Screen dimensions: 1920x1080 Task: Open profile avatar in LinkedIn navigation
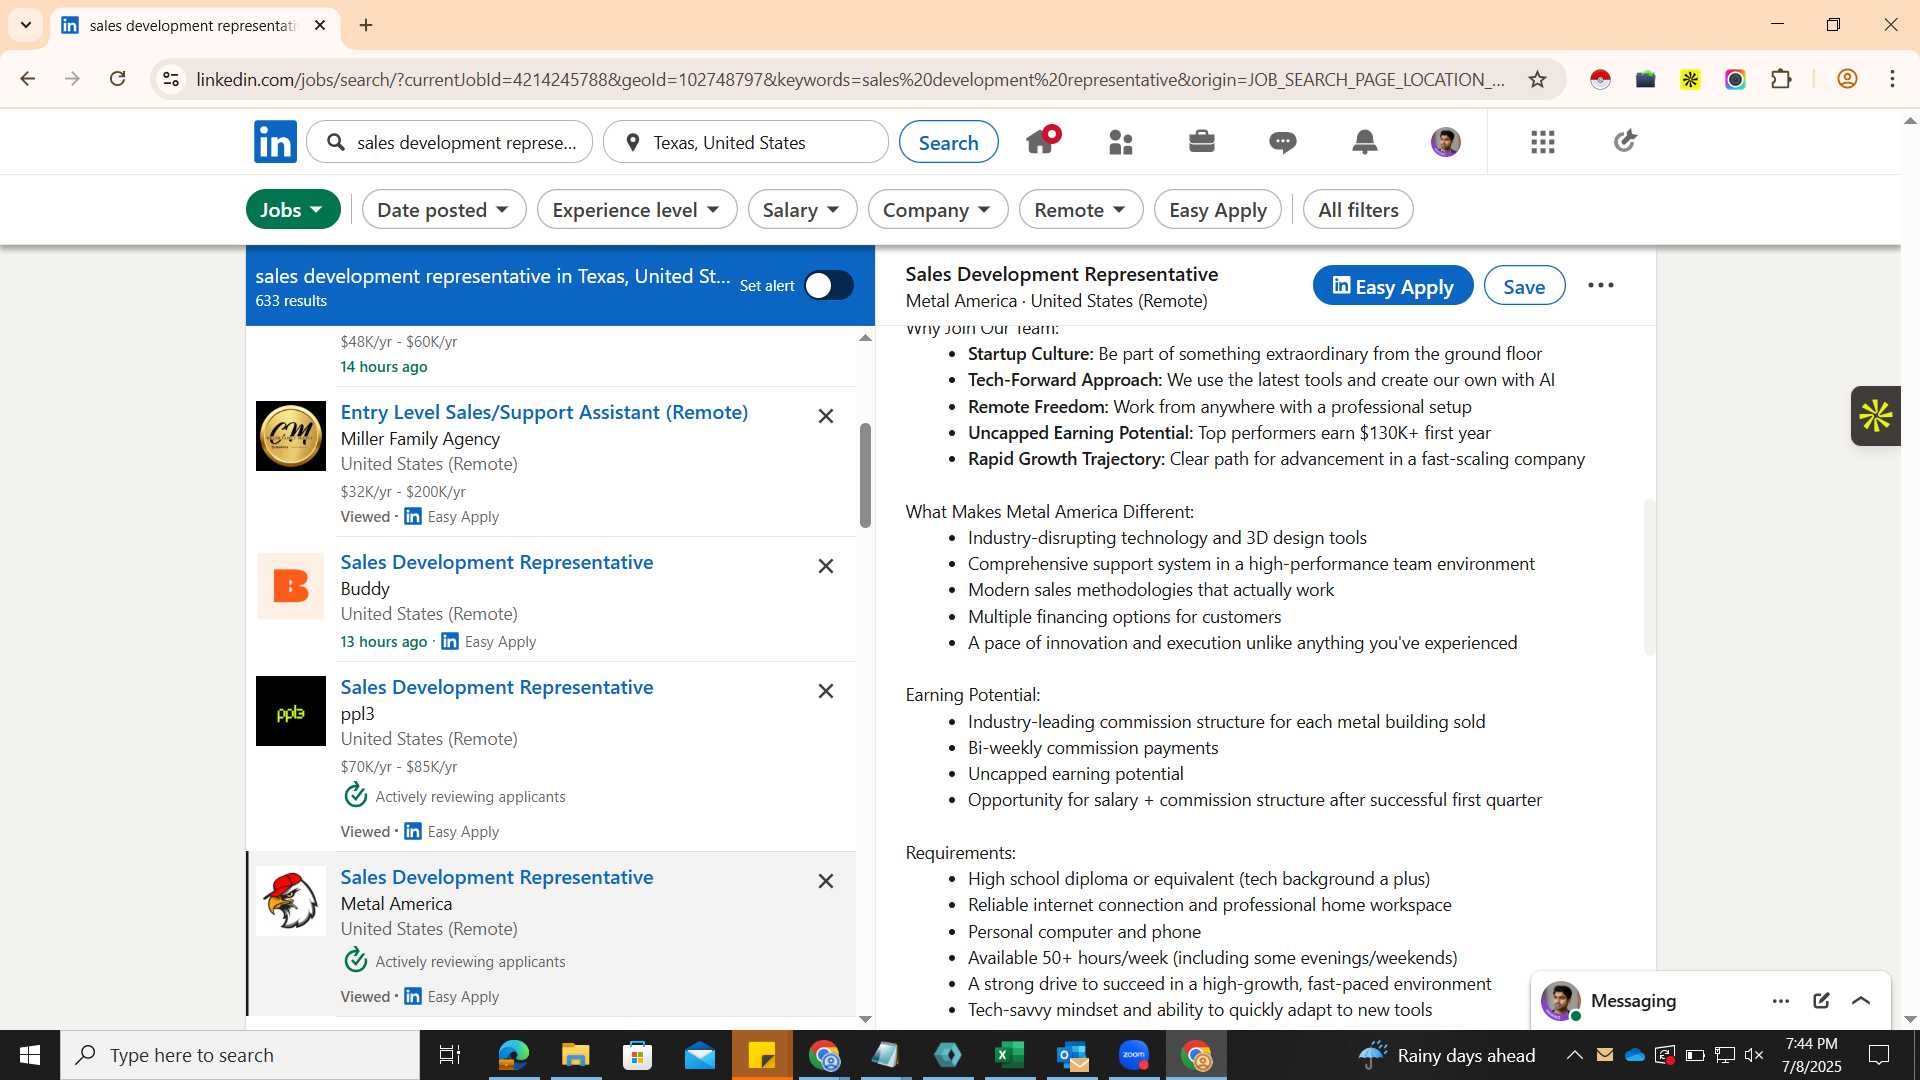point(1446,142)
